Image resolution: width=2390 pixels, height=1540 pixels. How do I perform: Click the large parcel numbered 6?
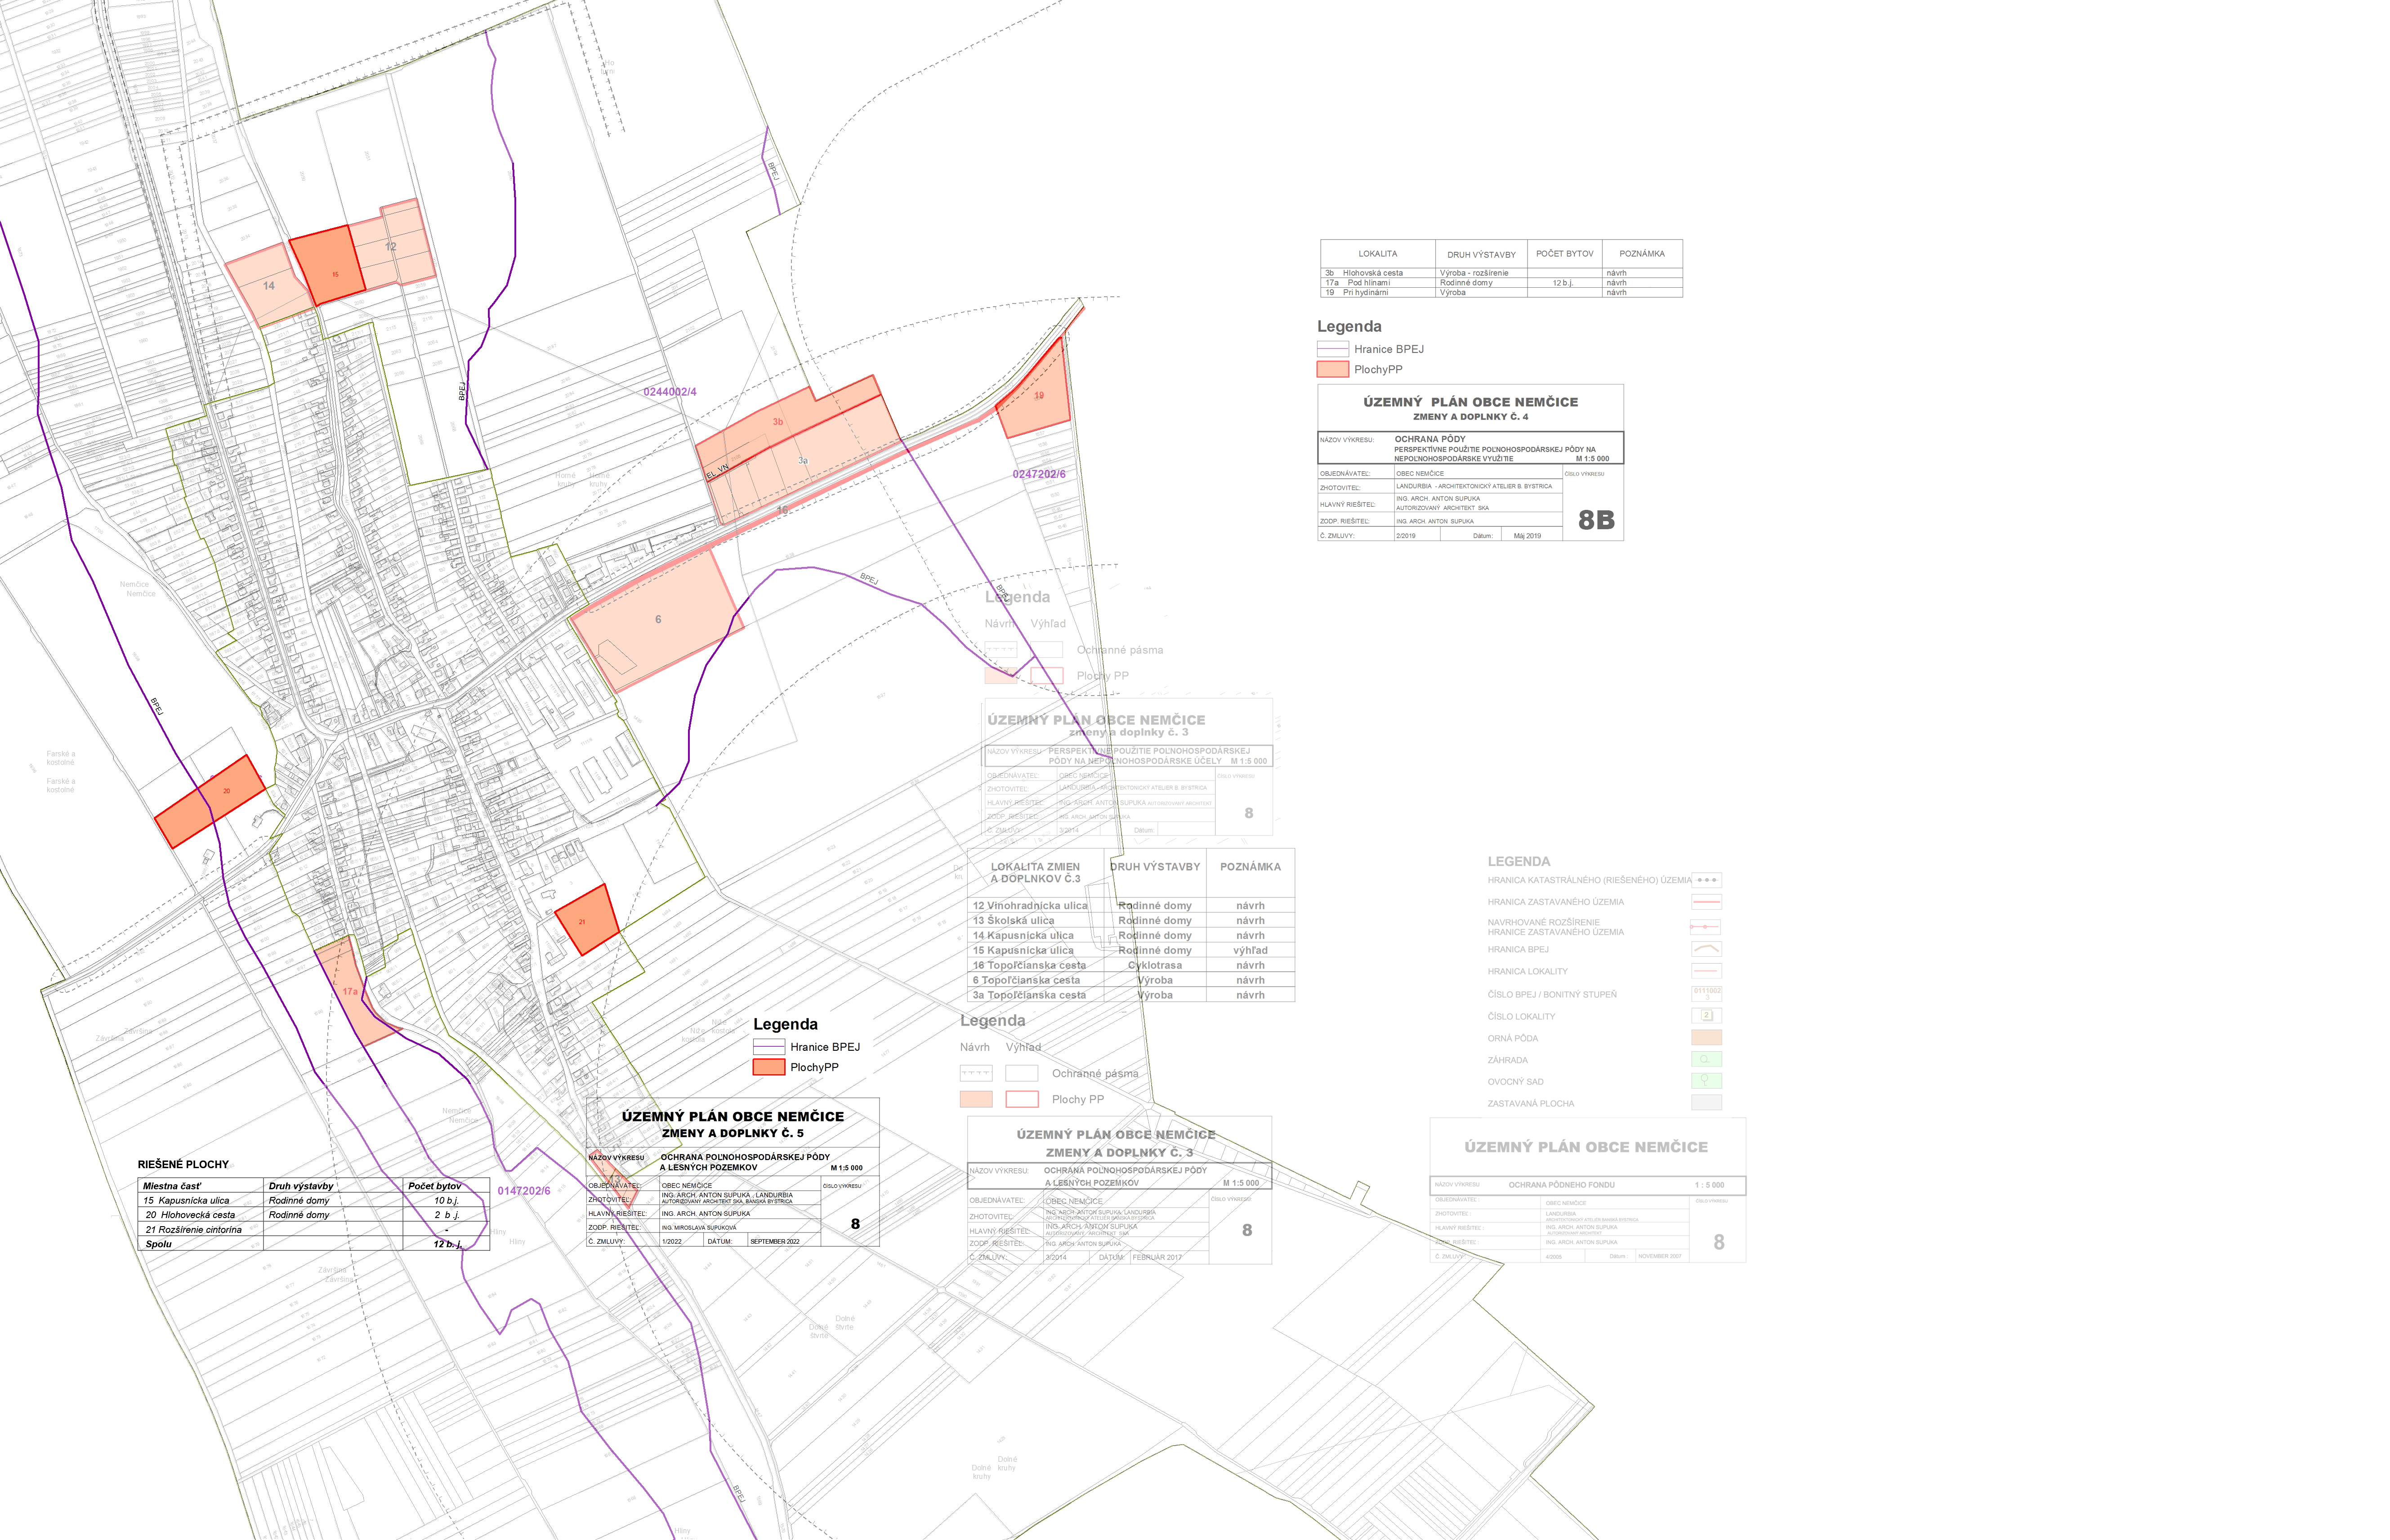(x=657, y=620)
